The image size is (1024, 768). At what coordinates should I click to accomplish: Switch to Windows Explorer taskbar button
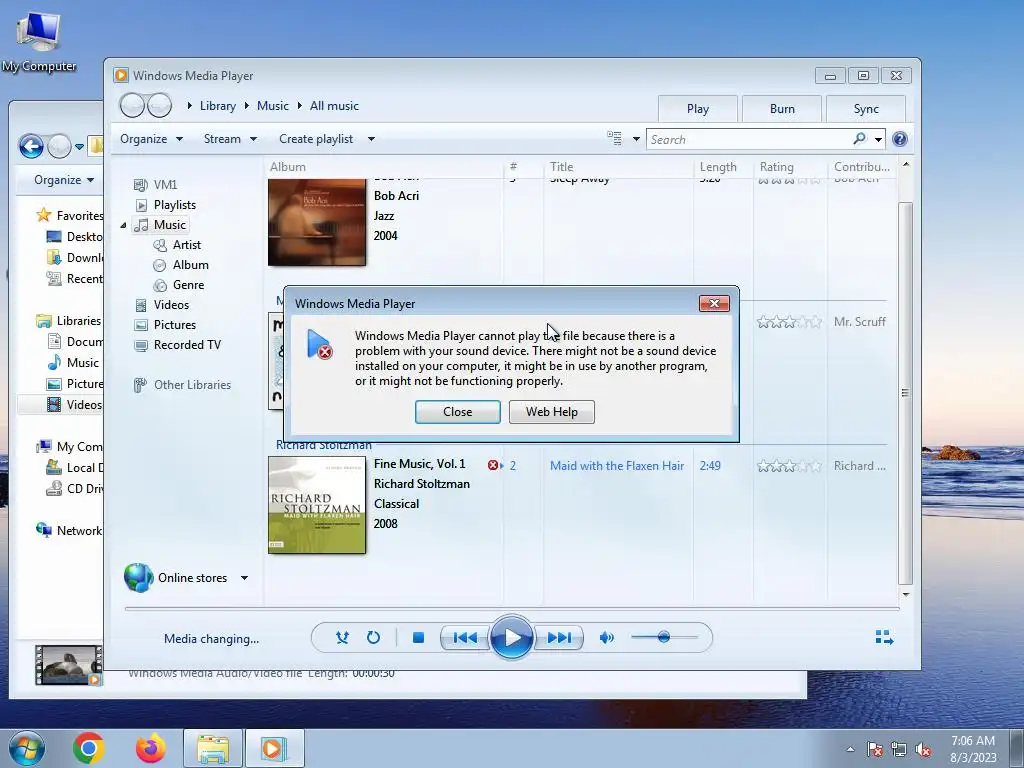tap(213, 748)
